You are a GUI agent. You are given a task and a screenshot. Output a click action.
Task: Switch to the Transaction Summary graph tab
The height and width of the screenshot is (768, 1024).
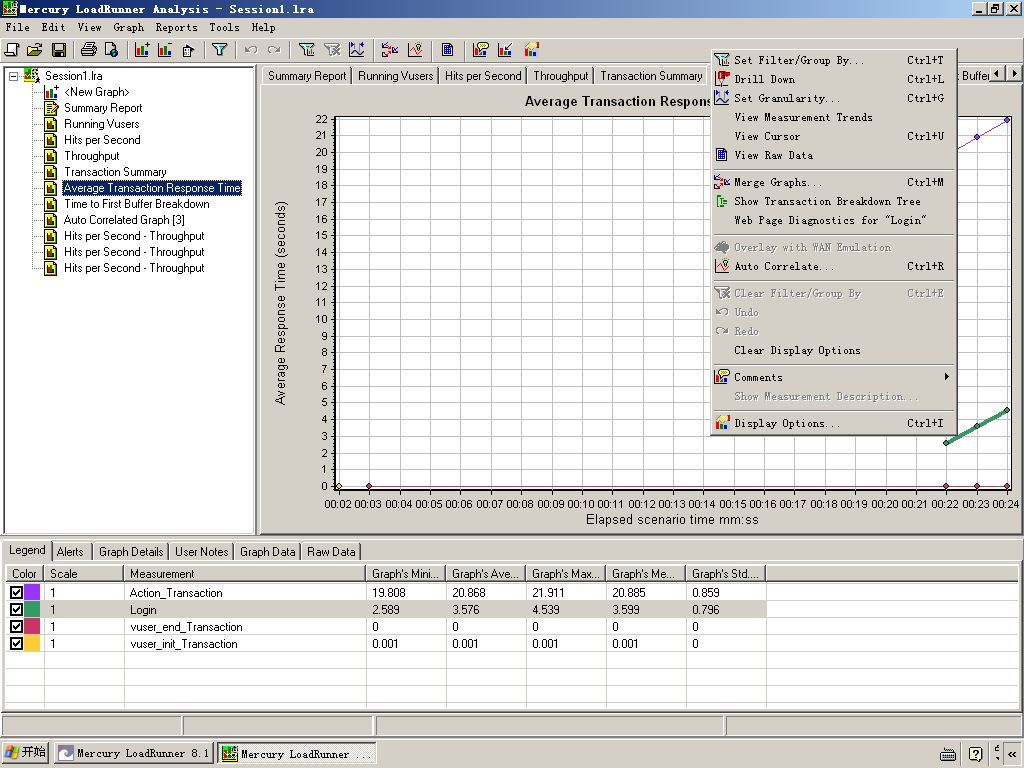pyautogui.click(x=651, y=76)
